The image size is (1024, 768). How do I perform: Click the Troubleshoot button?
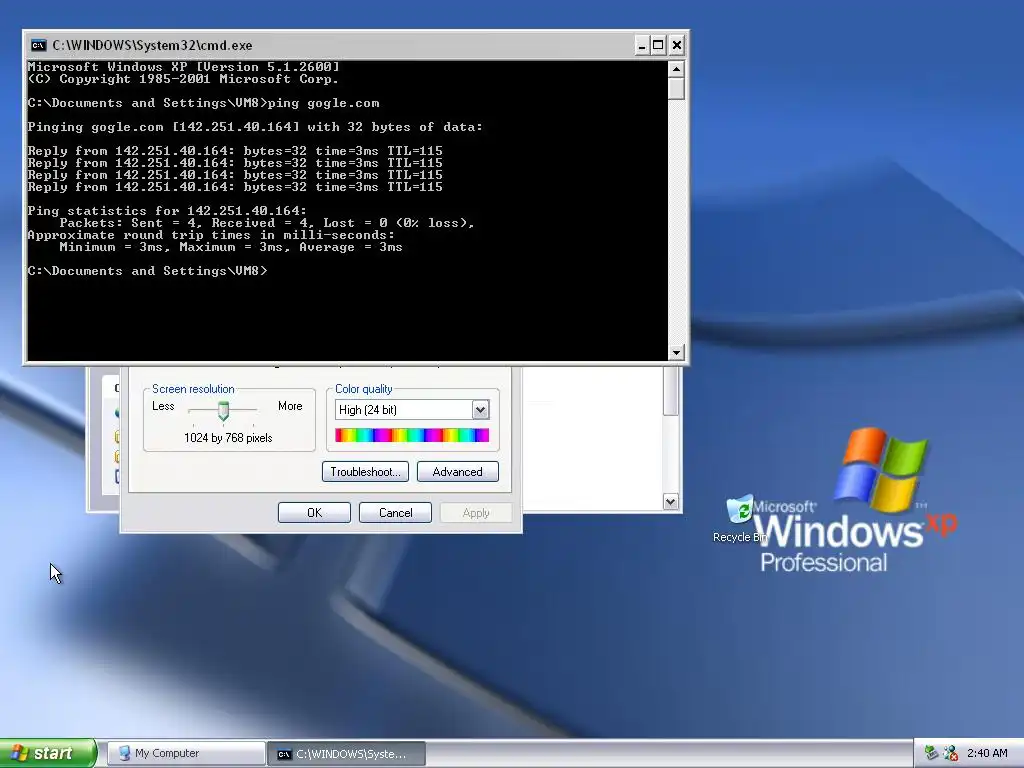pyautogui.click(x=365, y=472)
